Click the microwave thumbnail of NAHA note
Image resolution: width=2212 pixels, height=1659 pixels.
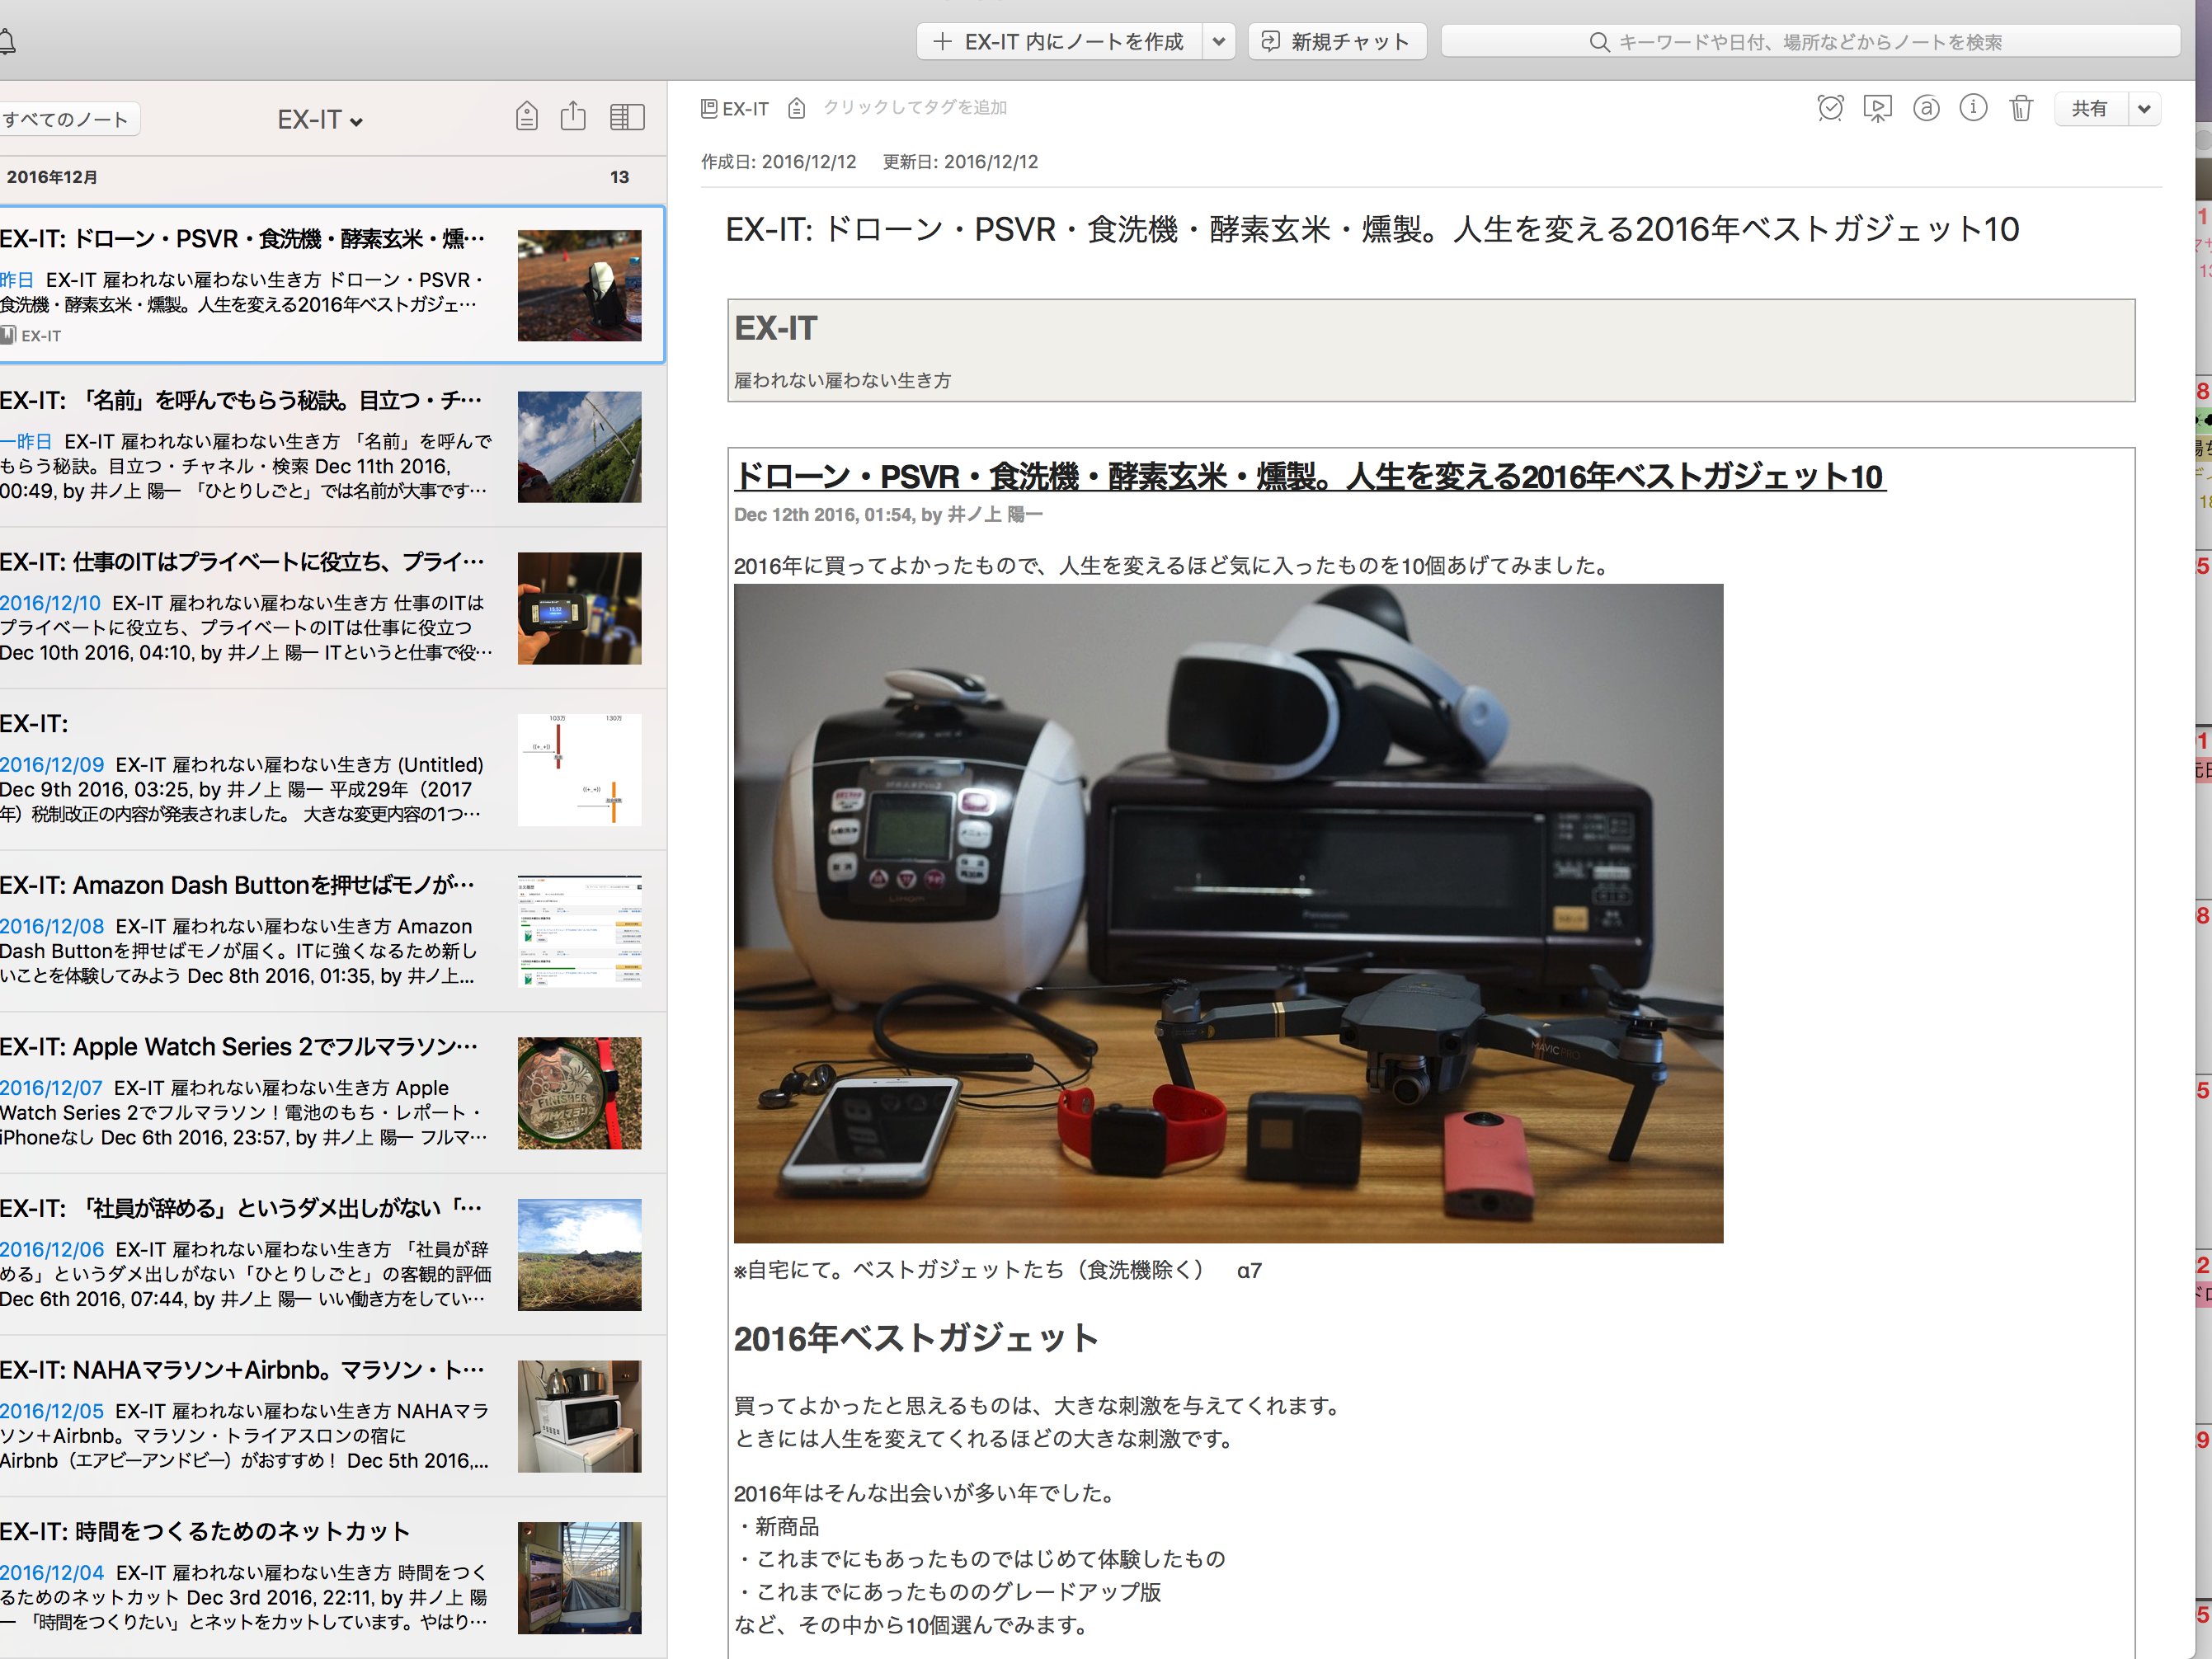[x=579, y=1416]
